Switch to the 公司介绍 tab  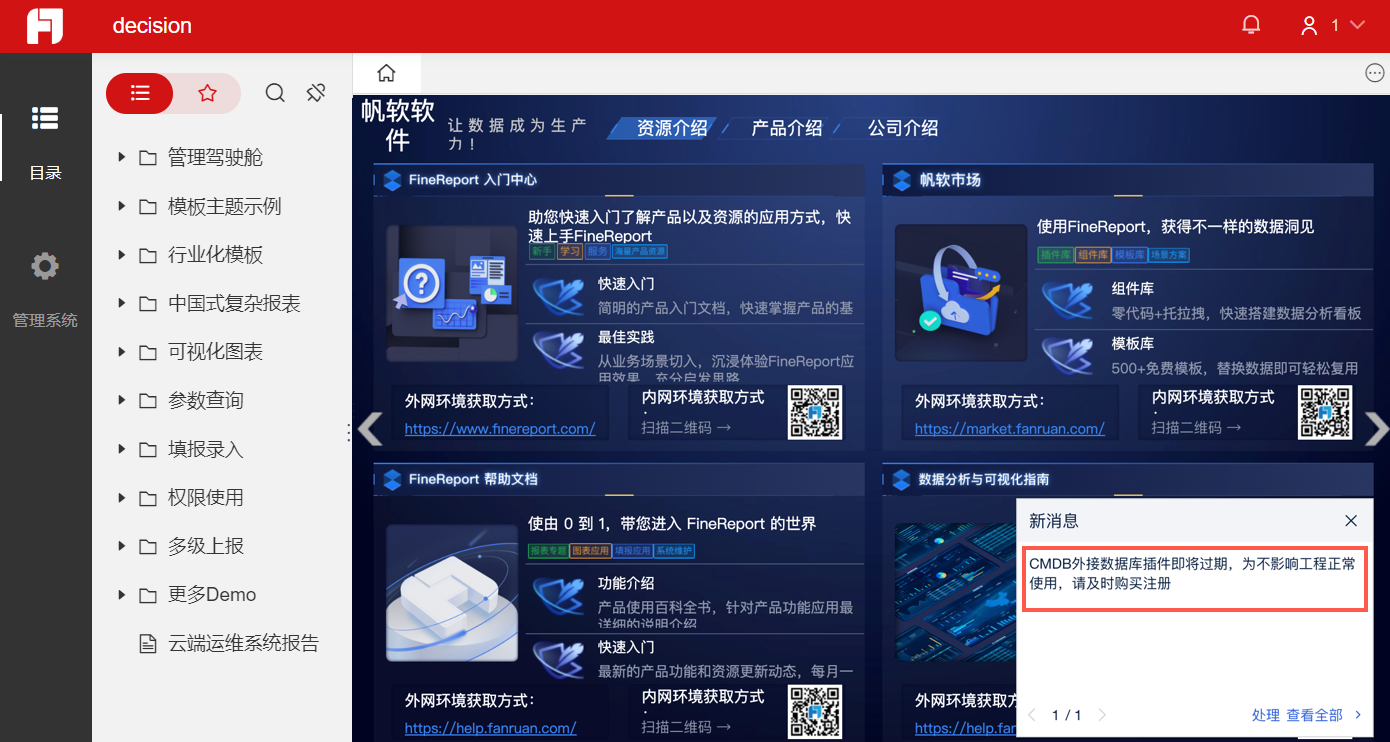pyautogui.click(x=903, y=128)
